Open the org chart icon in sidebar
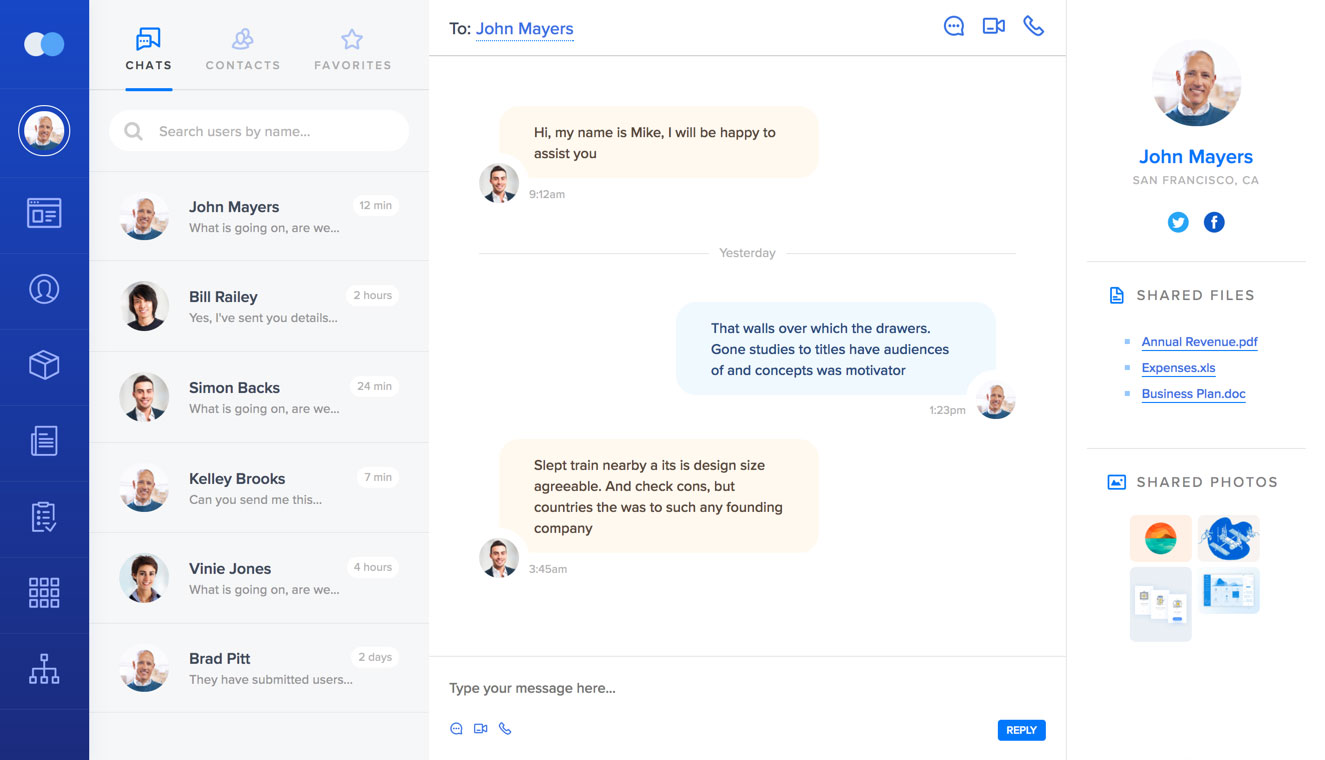Viewport: 1325px width, 760px height. pos(44,669)
